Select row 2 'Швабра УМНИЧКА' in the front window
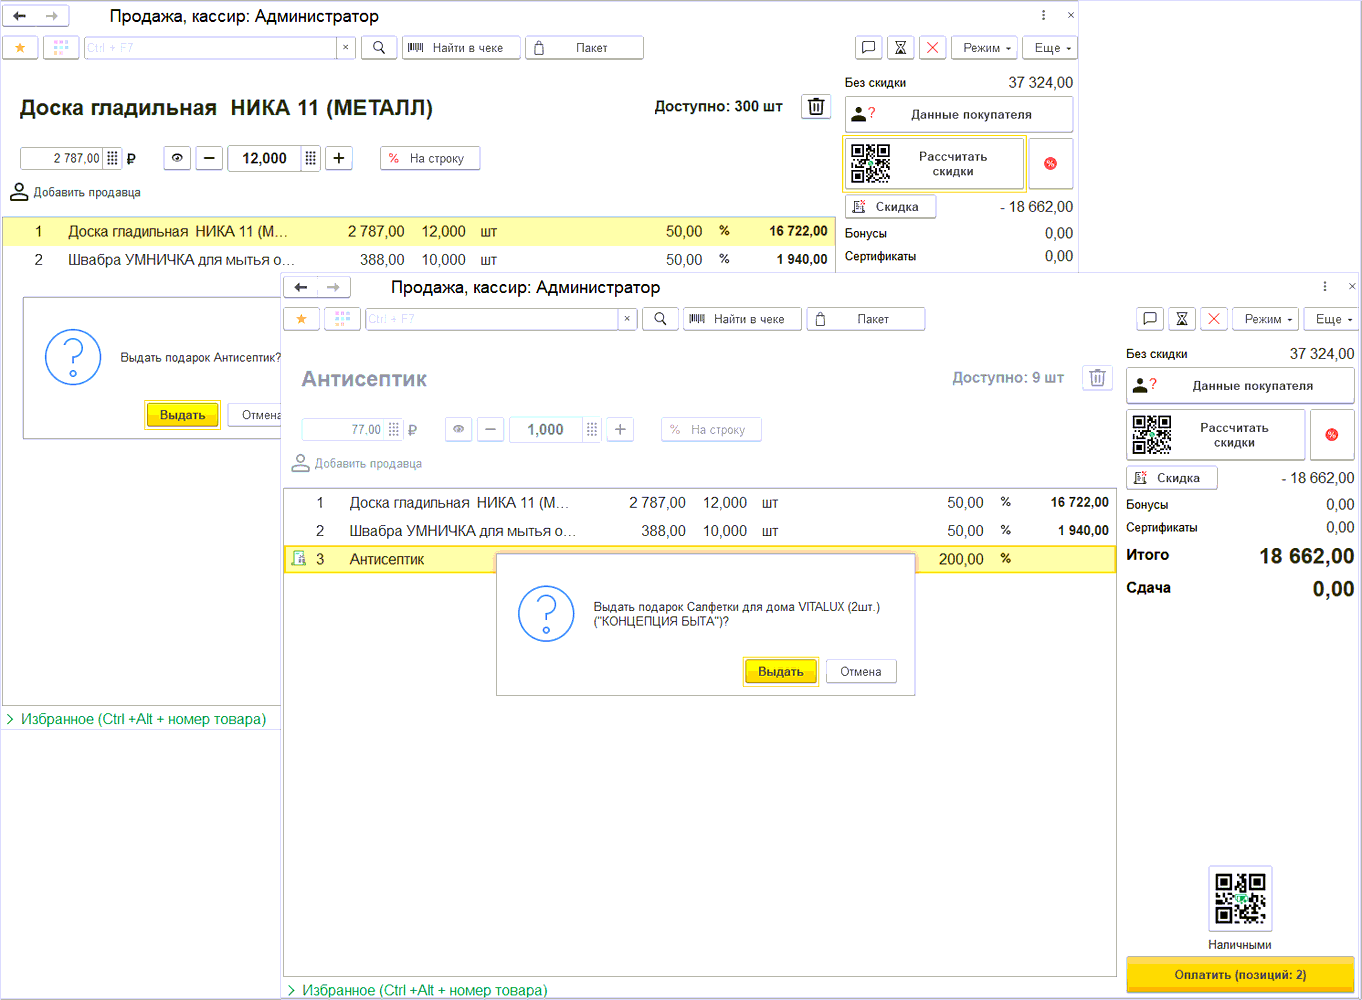Image resolution: width=1362 pixels, height=1000 pixels. [x=699, y=531]
